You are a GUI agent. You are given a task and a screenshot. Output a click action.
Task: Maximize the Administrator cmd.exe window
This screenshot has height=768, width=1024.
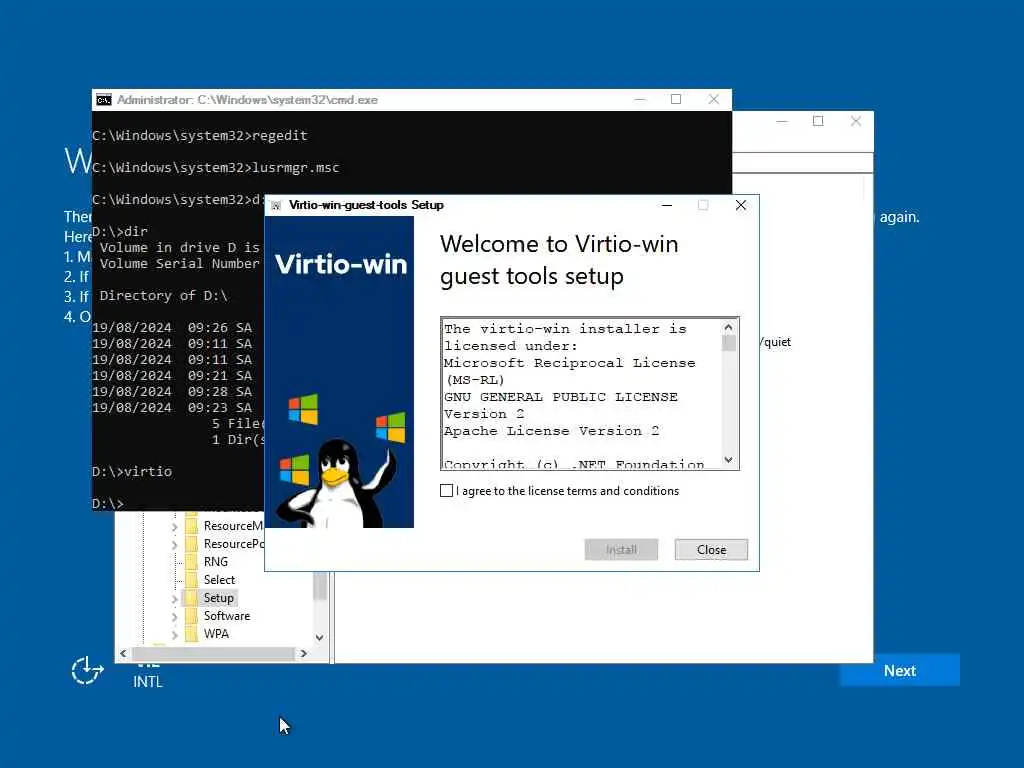pos(676,99)
